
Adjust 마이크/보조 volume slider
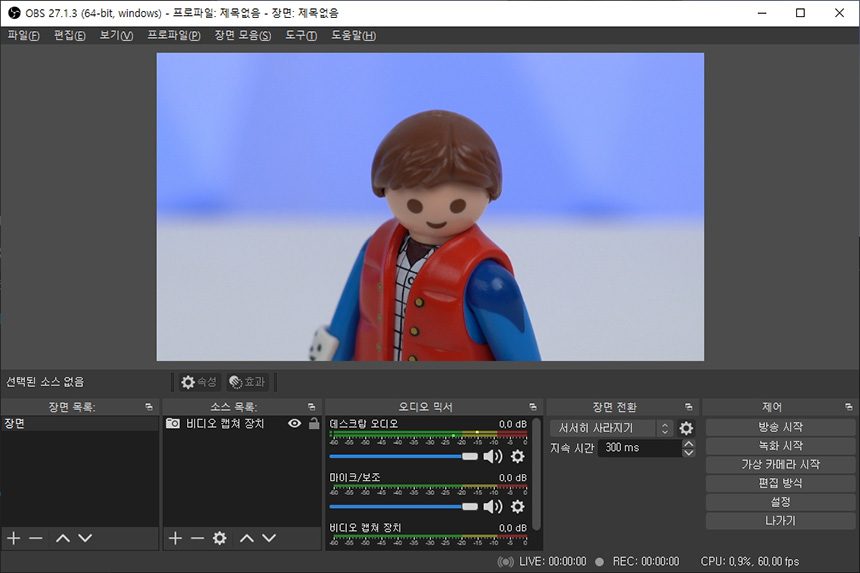click(x=404, y=507)
